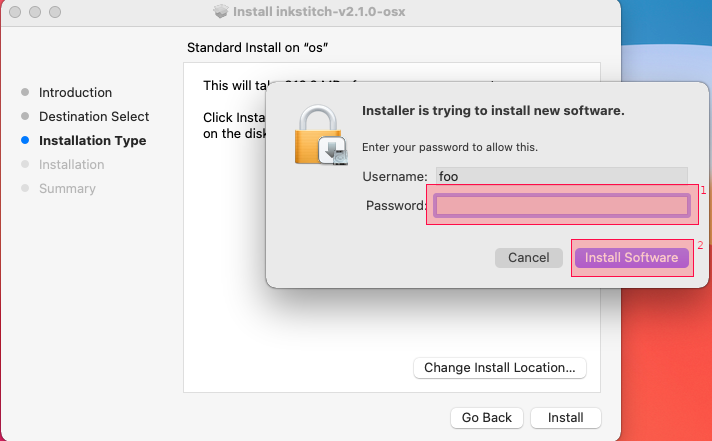Screen dimensions: 712x441
Task: Click the package icon in title bar
Action: coord(221,11)
